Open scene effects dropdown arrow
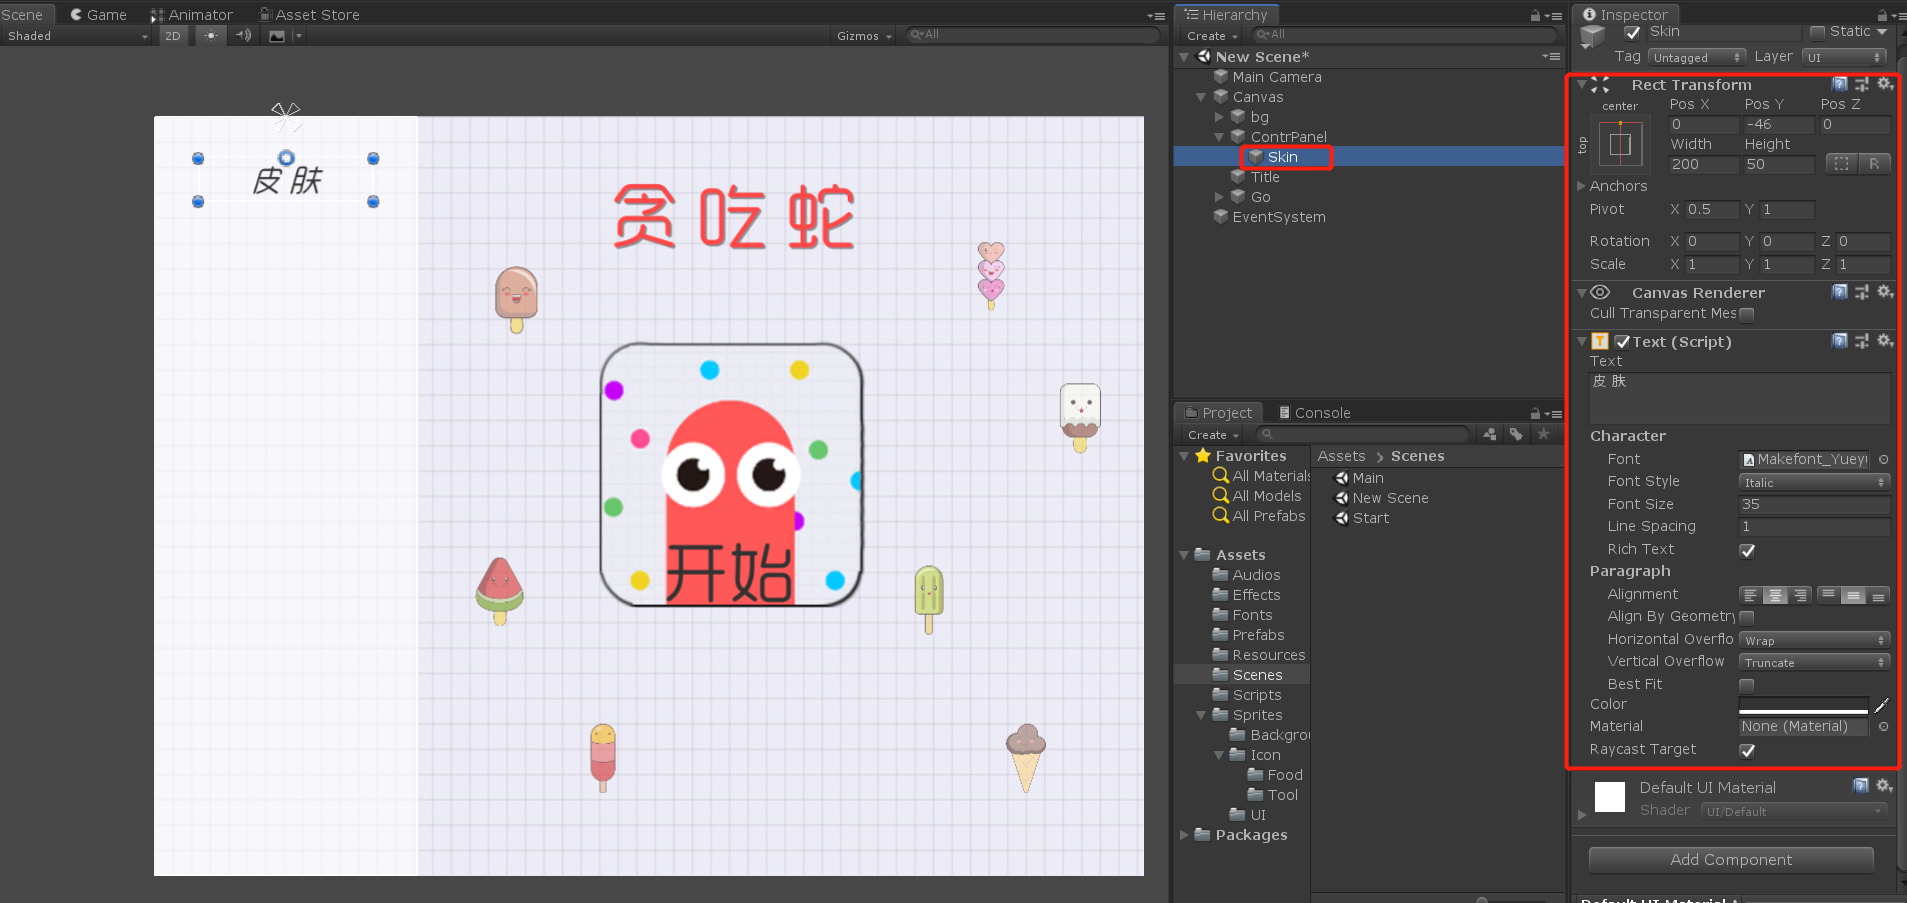Viewport: 1907px width, 903px height. coord(298,36)
